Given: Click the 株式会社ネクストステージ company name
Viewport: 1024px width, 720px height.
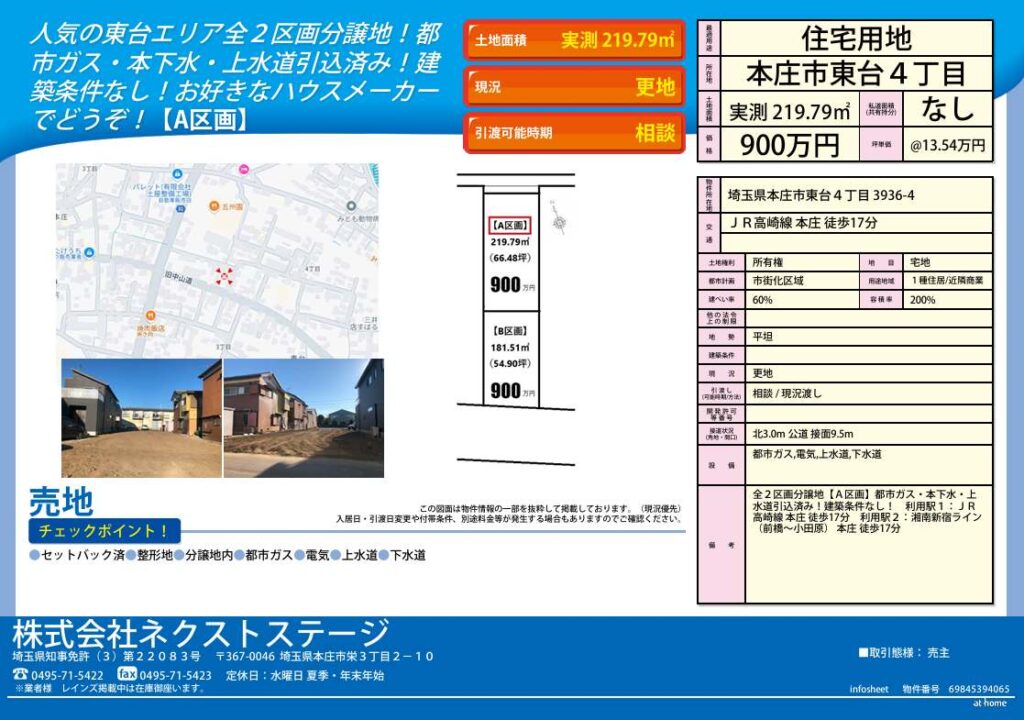Looking at the screenshot, I should point(200,633).
